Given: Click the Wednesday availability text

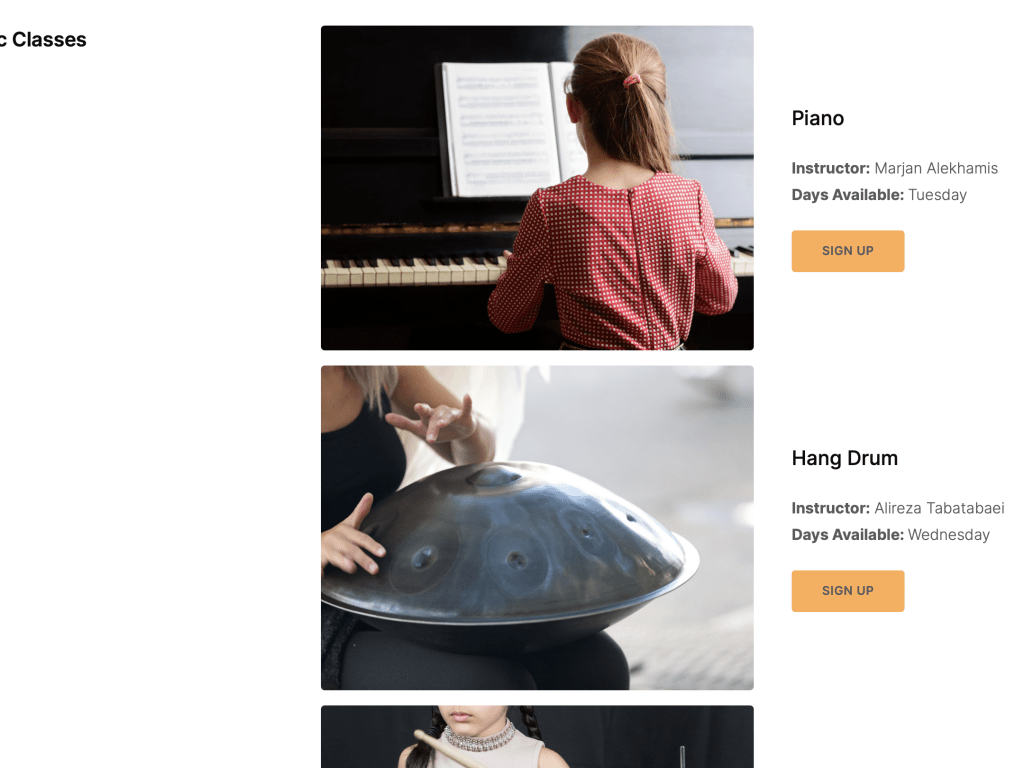Looking at the screenshot, I should click(949, 535).
